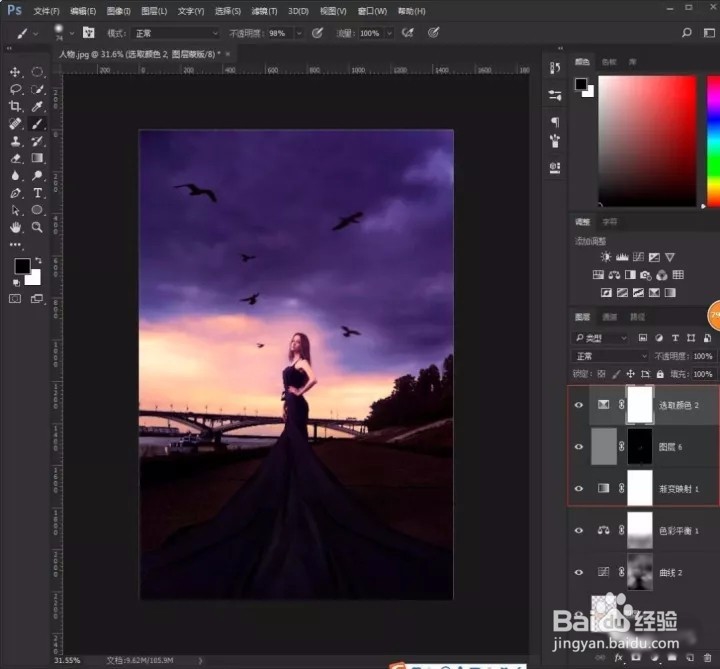Add a Brightness/Contrast adjustment
This screenshot has width=720, height=669.
point(606,257)
